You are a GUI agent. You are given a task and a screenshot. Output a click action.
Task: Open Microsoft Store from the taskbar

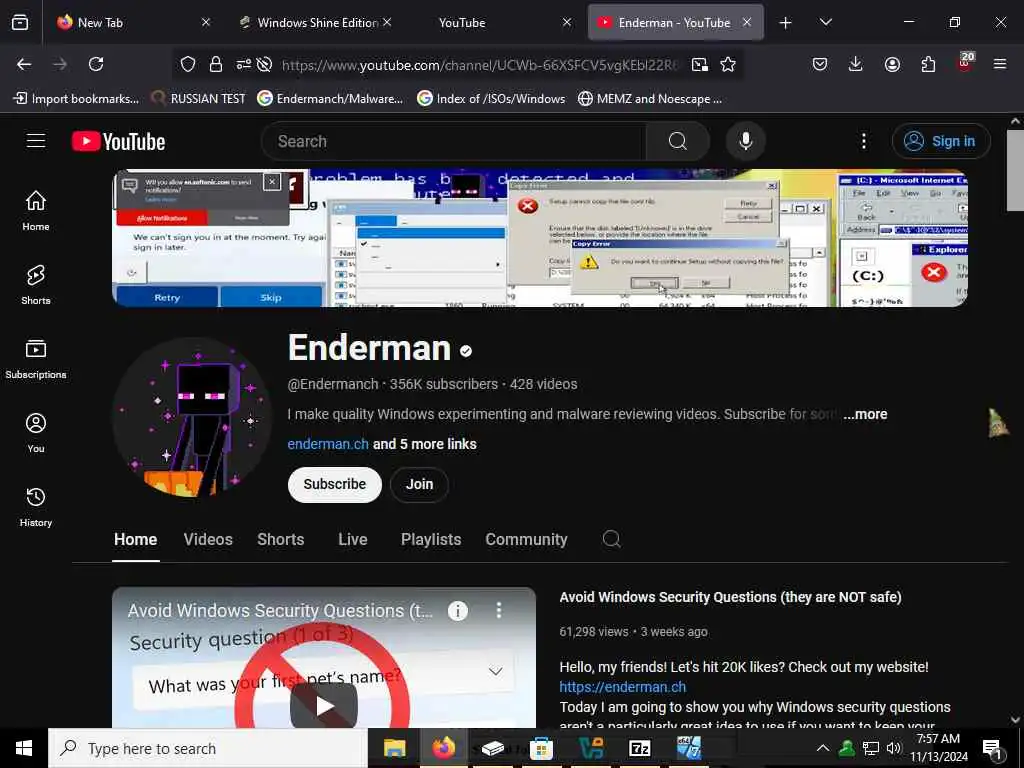coord(541,748)
